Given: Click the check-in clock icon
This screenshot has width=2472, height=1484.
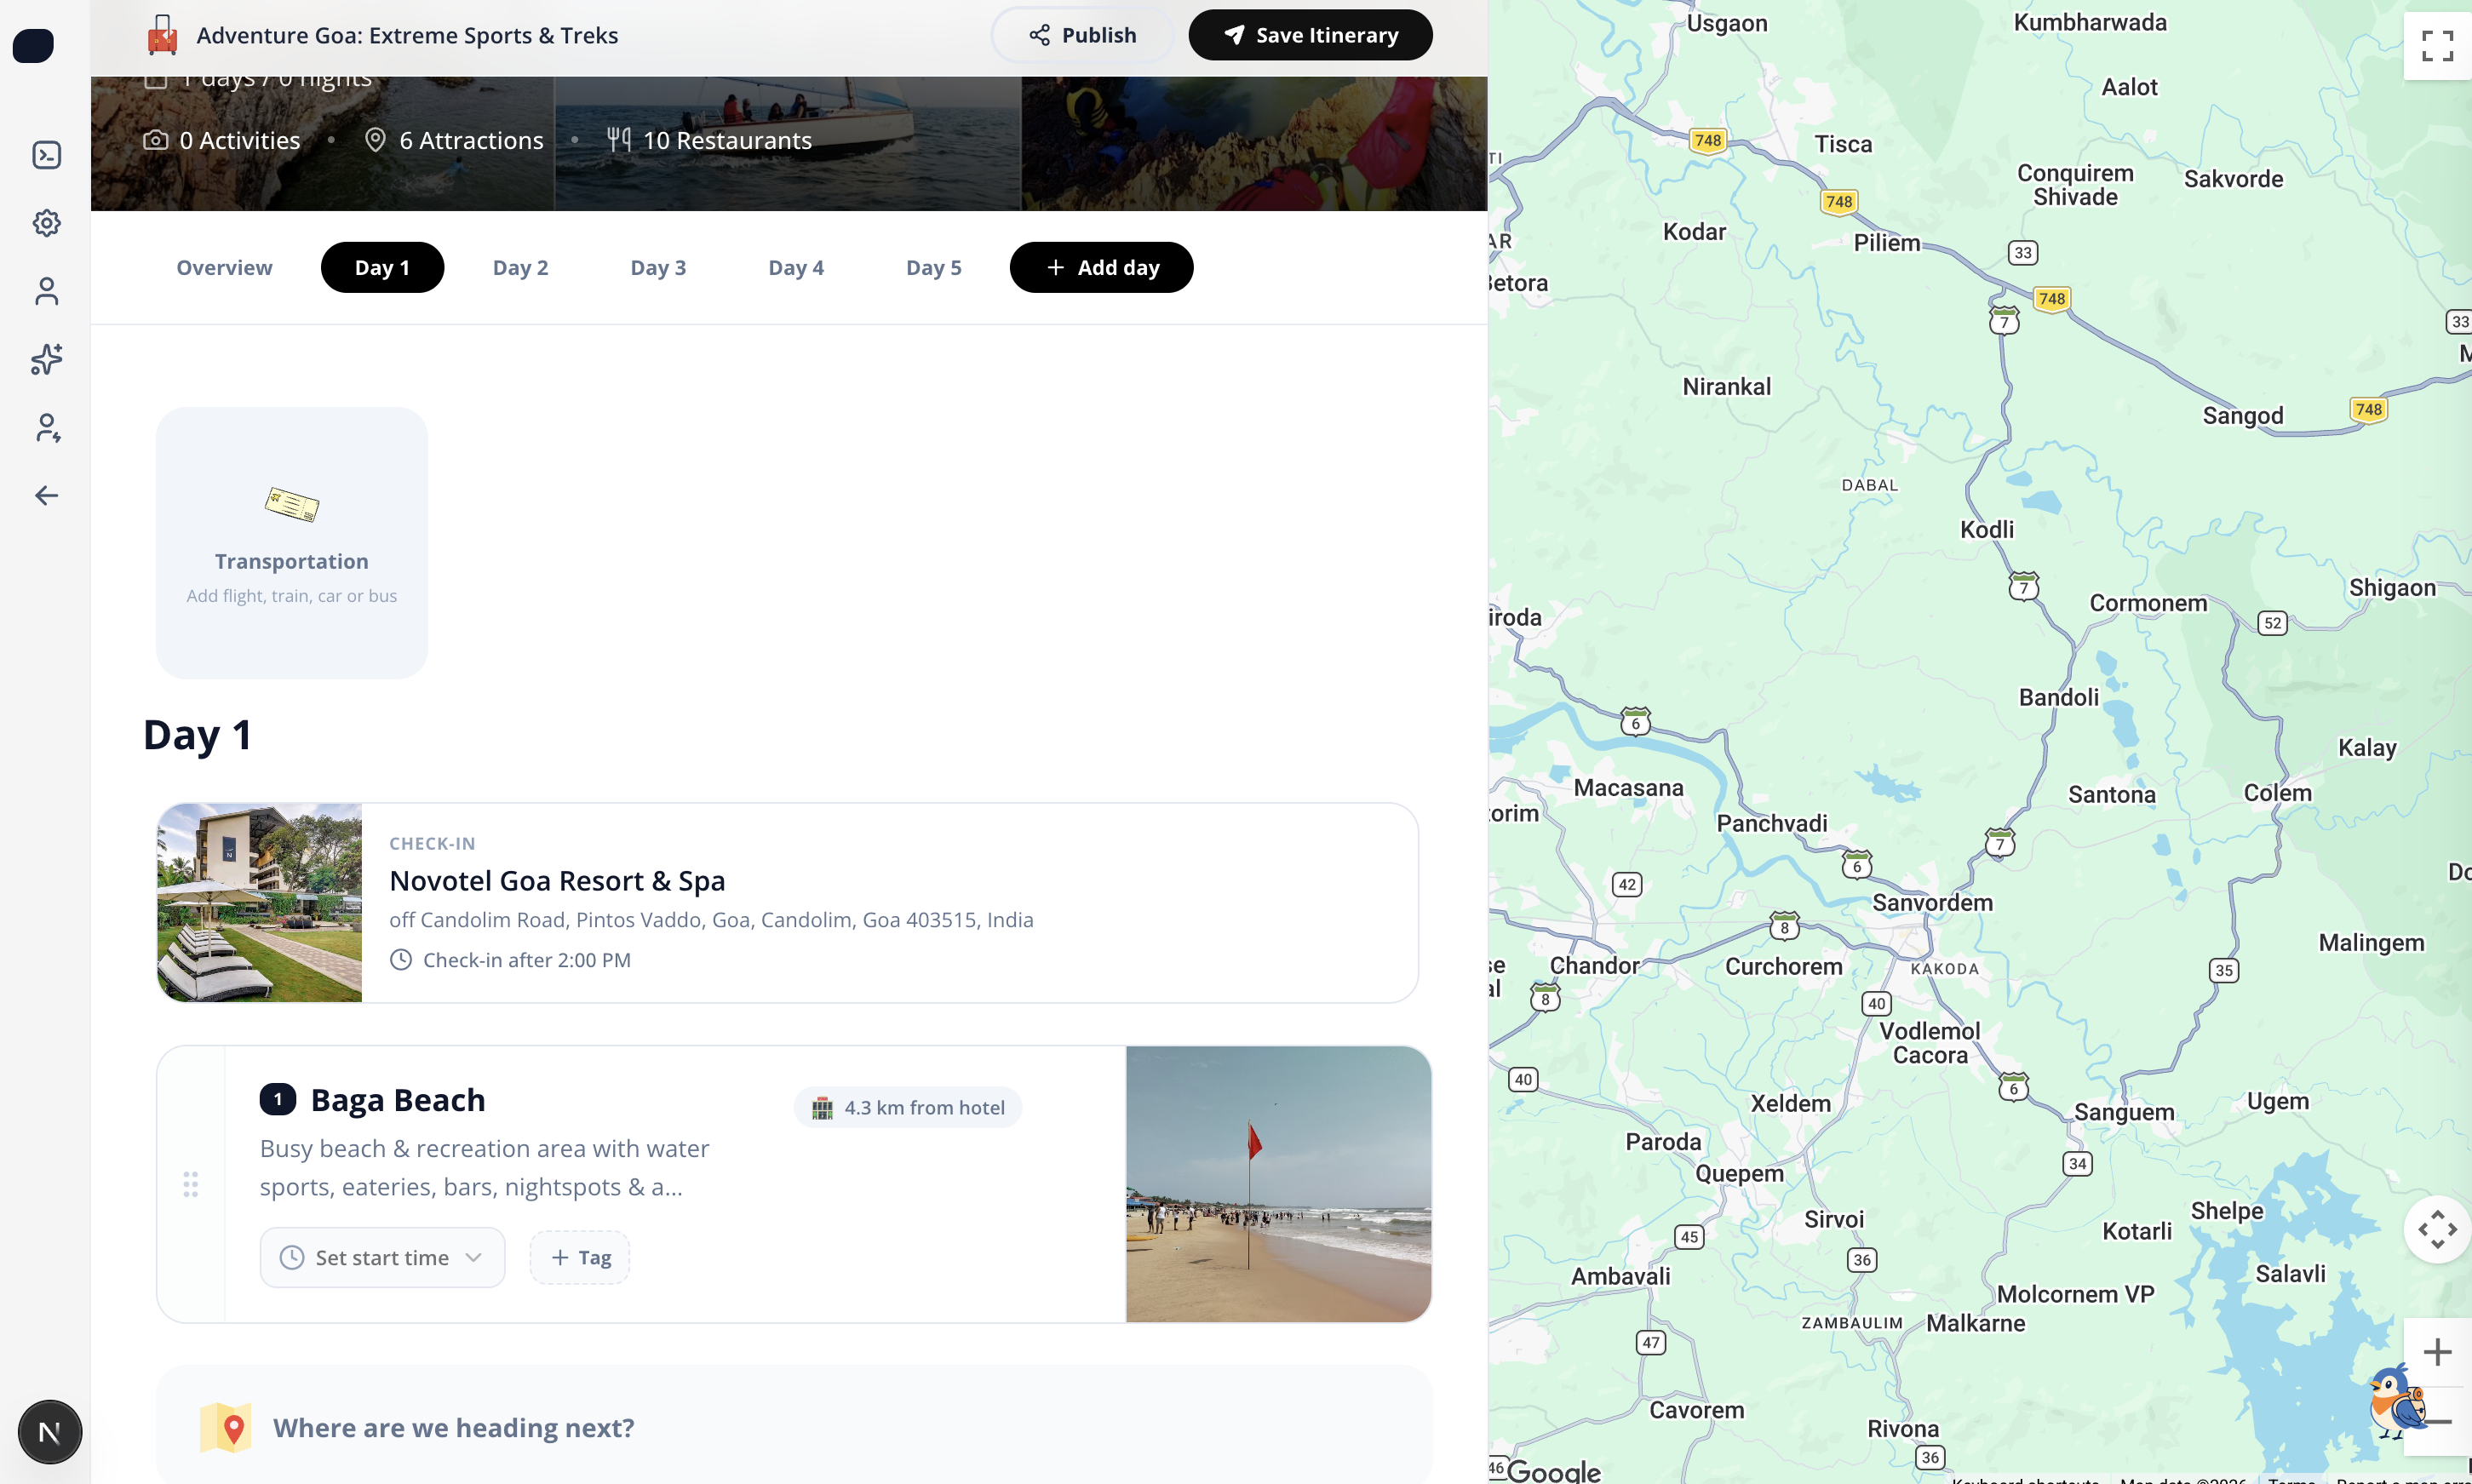Looking at the screenshot, I should click(400, 960).
